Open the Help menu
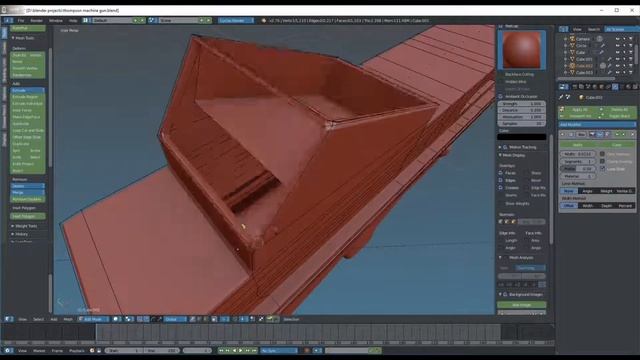This screenshot has height=360, width=640. 73,20
